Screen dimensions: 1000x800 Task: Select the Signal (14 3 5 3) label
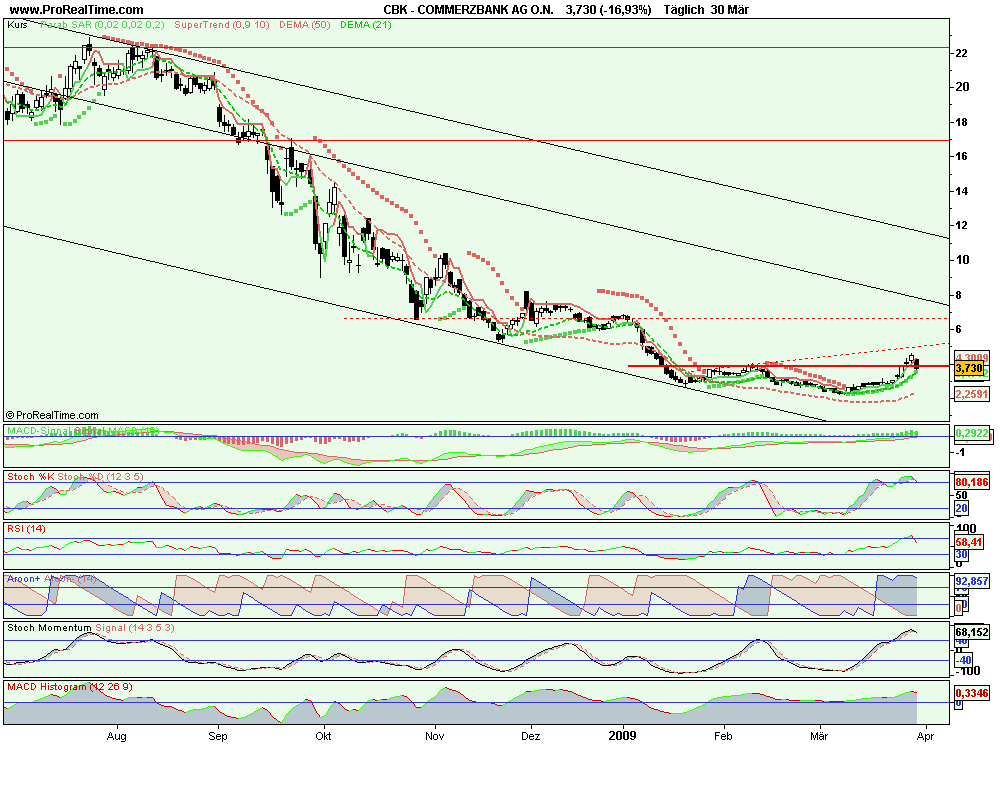click(x=135, y=628)
